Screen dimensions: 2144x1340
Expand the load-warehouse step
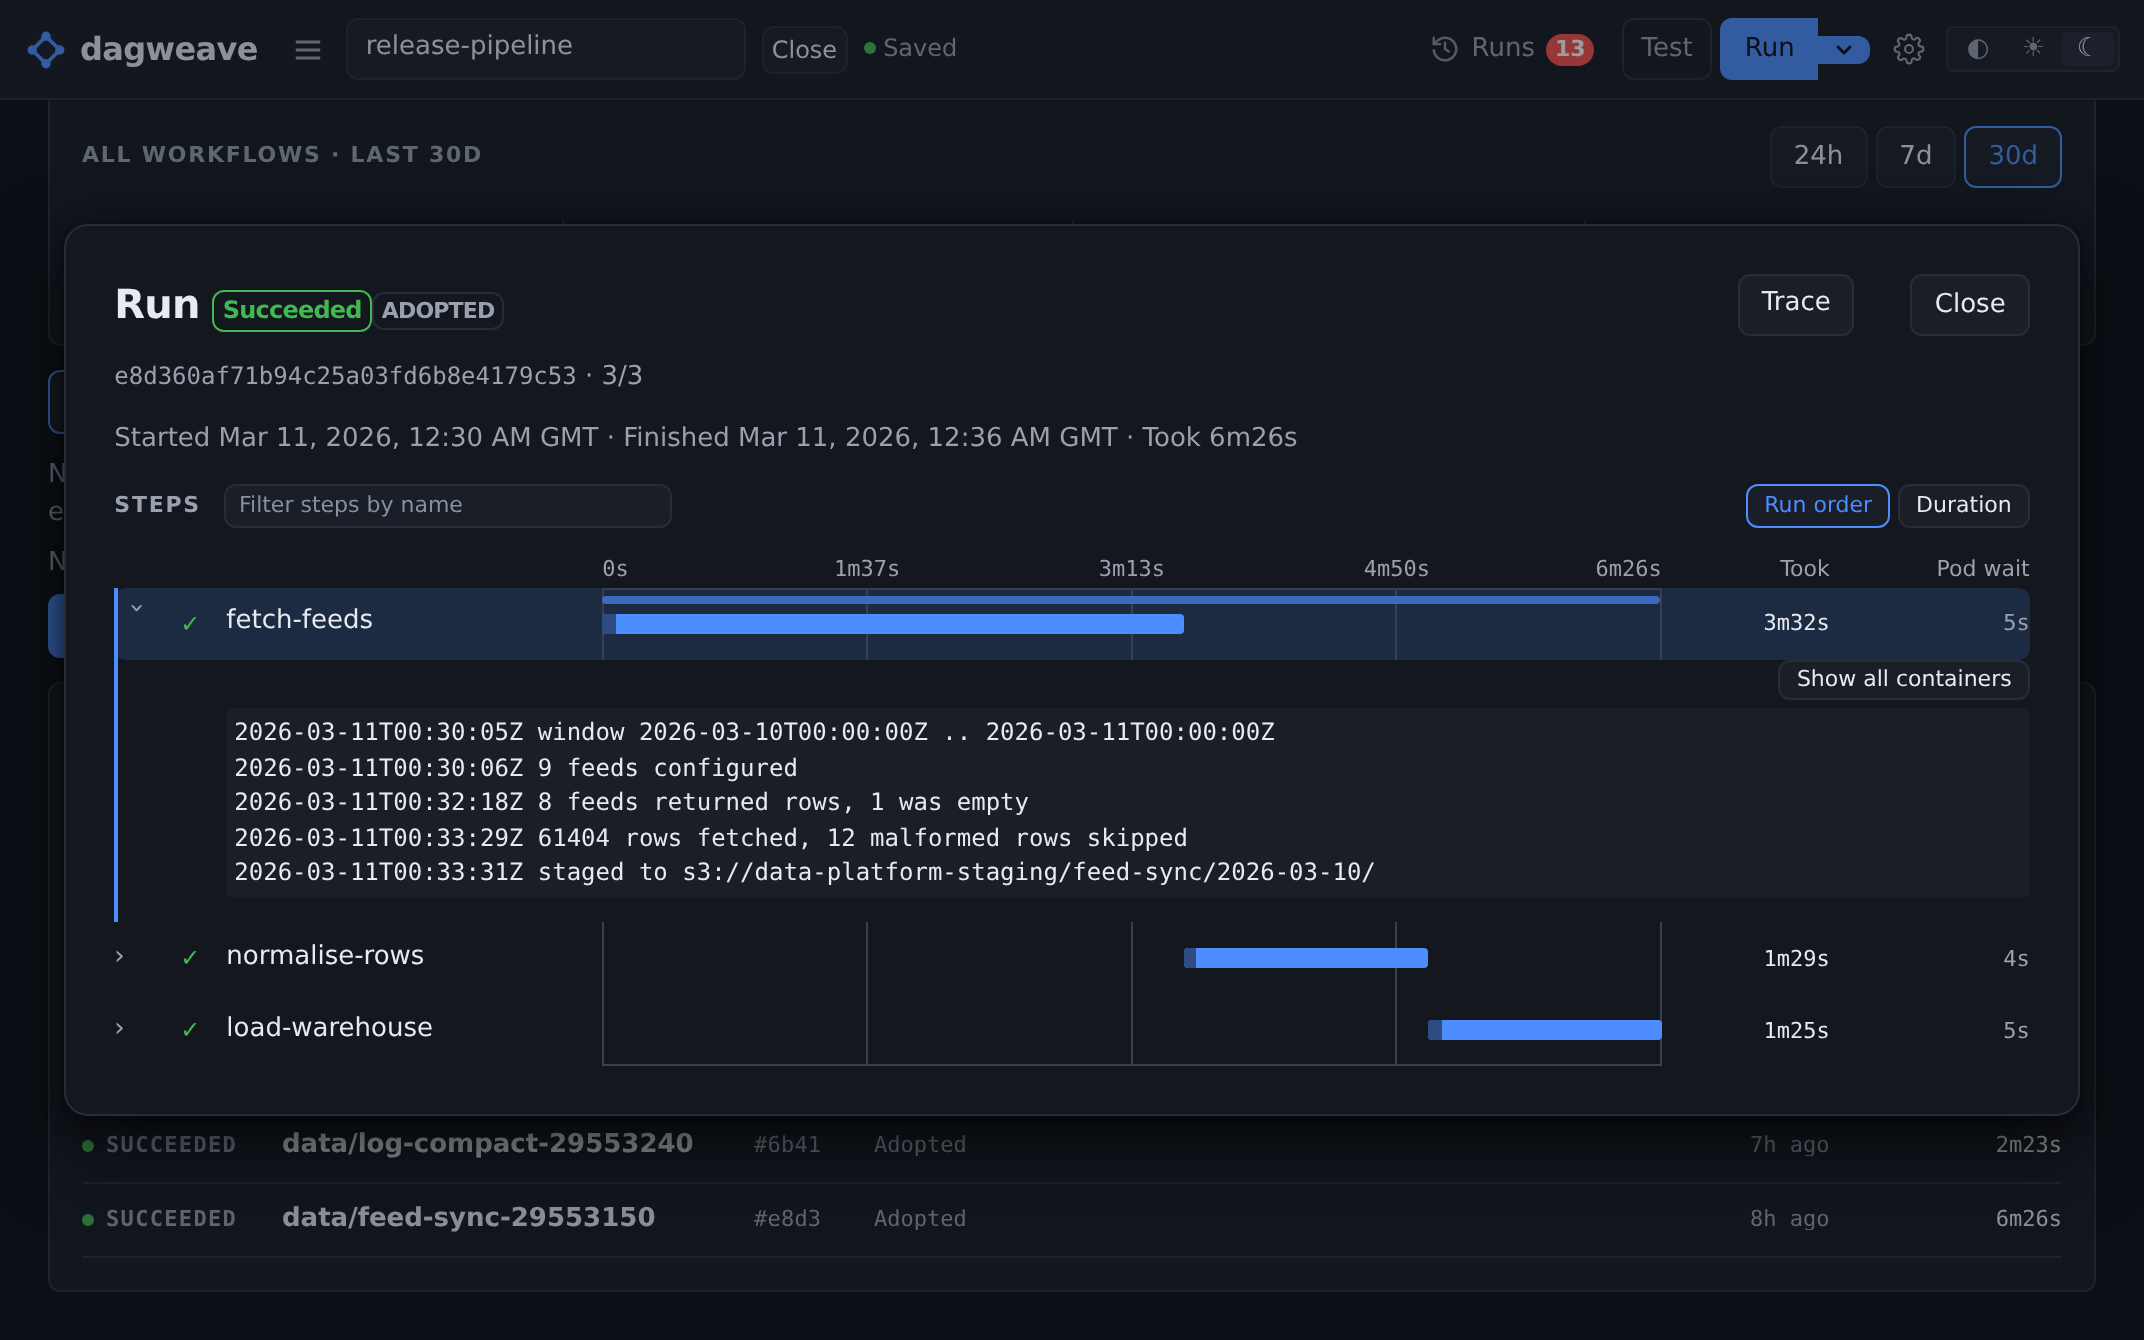(x=120, y=1028)
